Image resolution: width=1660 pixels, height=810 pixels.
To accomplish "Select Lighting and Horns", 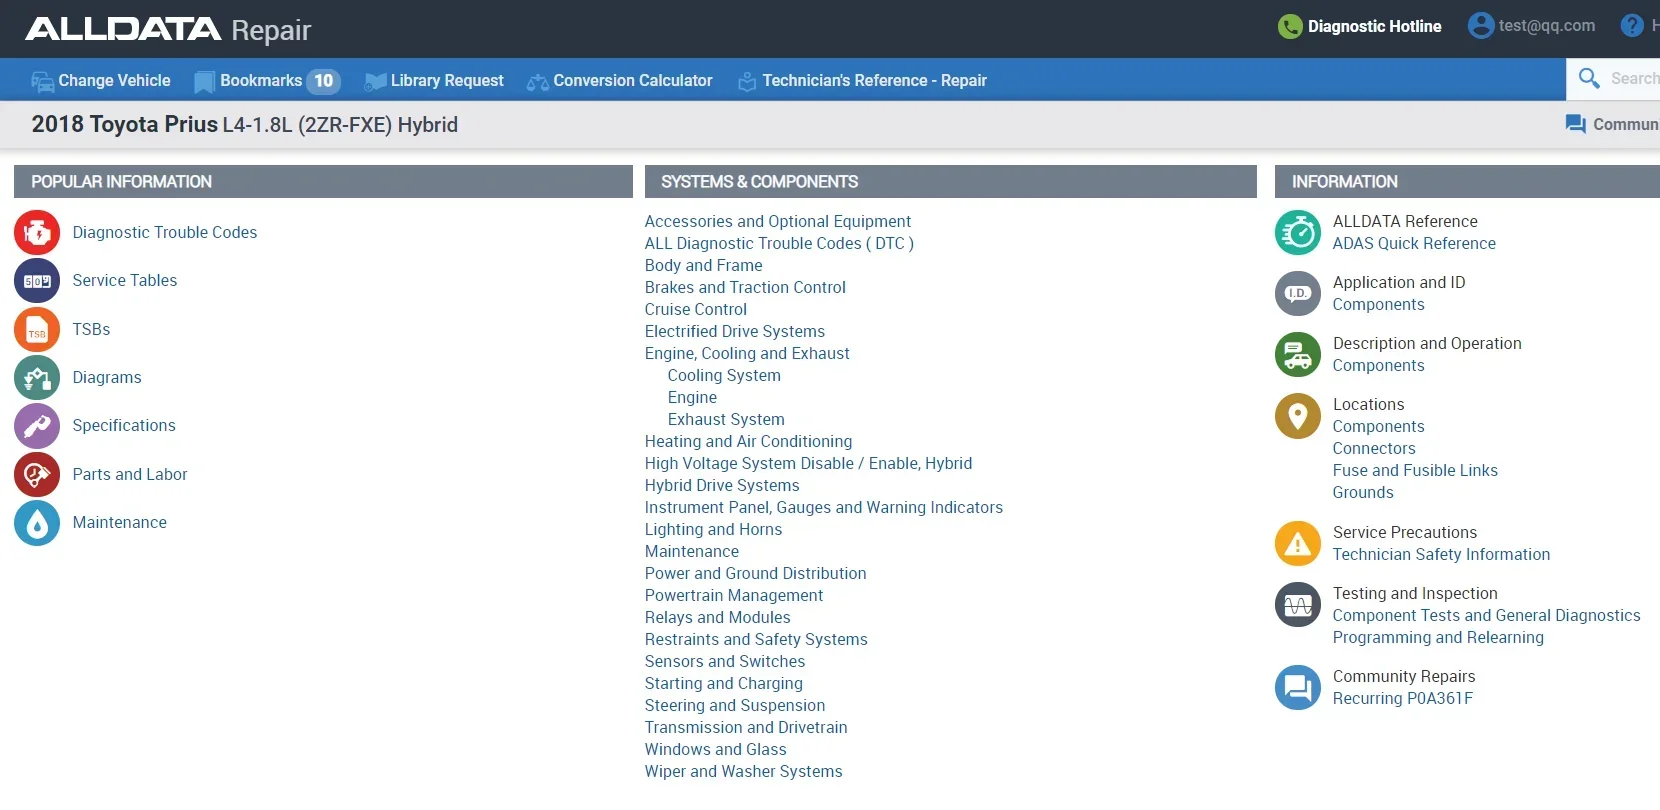I will (x=713, y=530).
